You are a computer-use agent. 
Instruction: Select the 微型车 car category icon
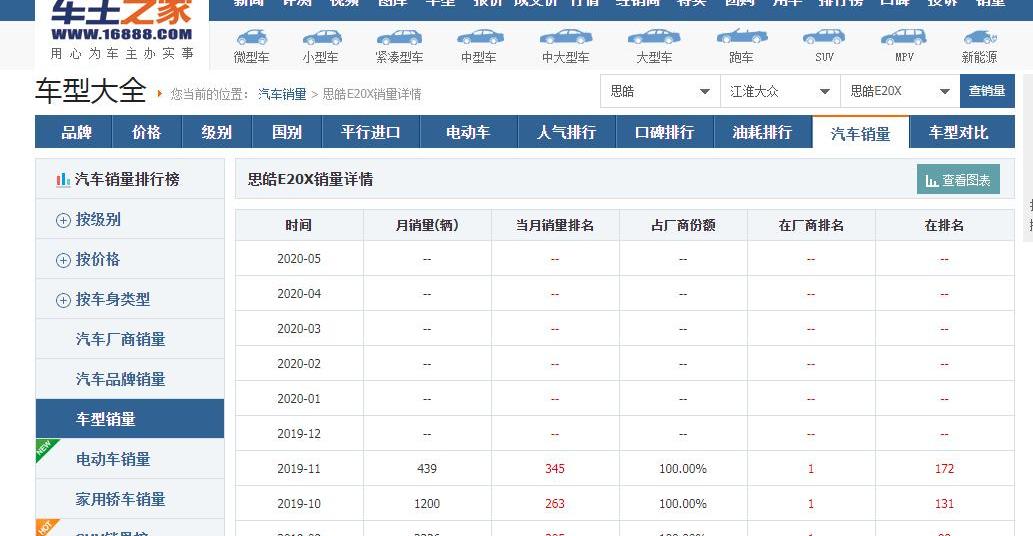[x=252, y=37]
